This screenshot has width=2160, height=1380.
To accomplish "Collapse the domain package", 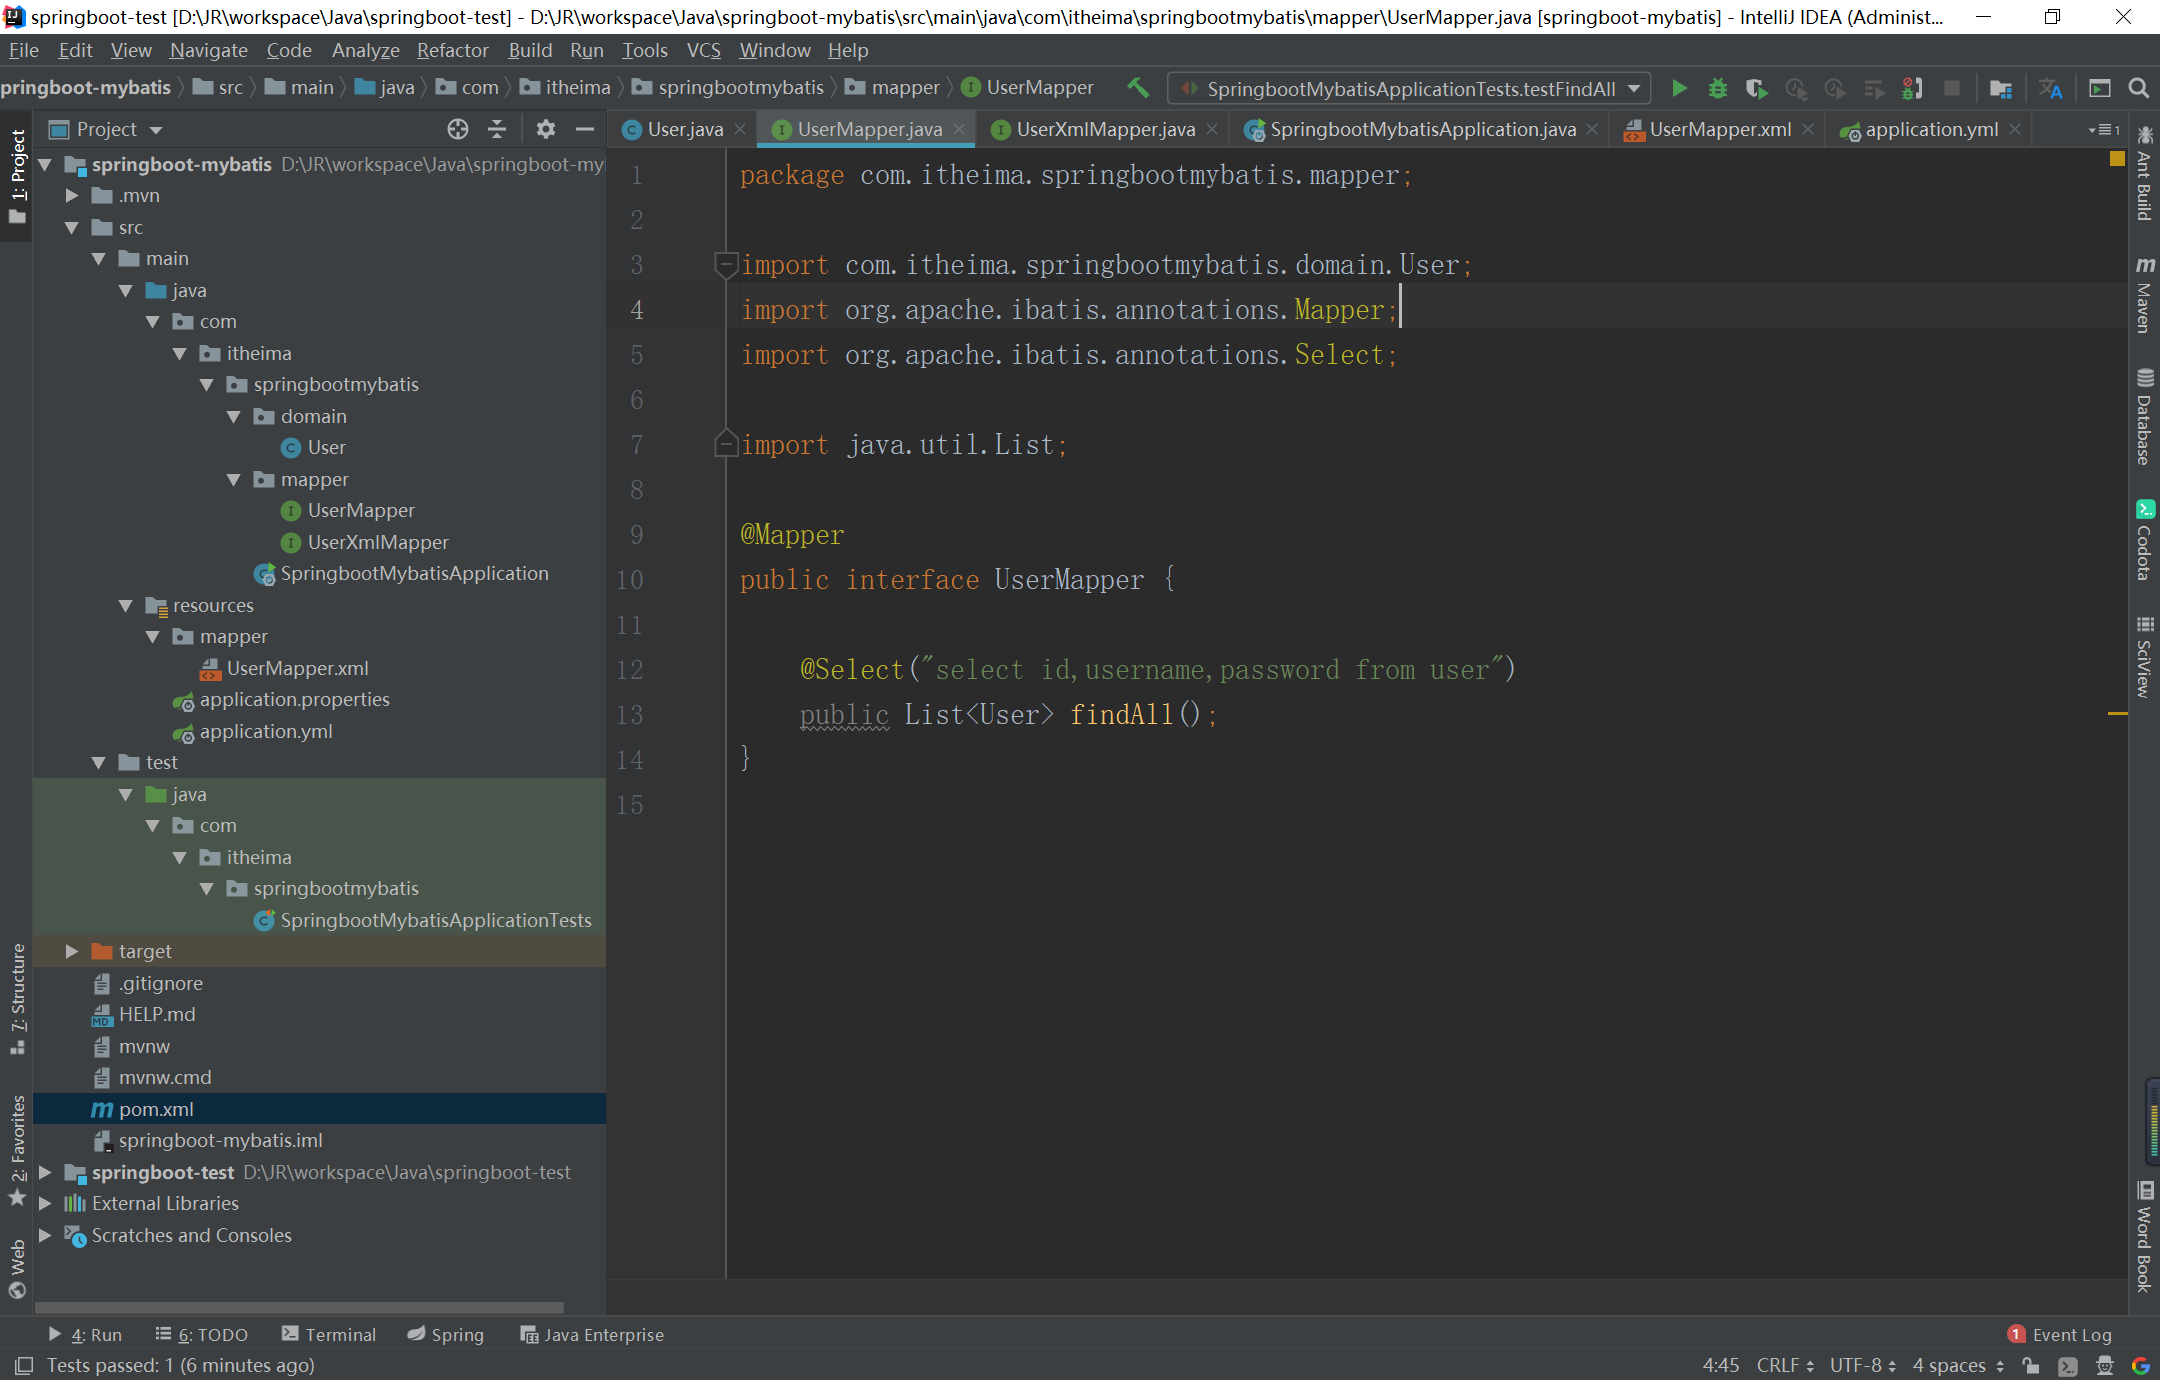I will tap(233, 417).
